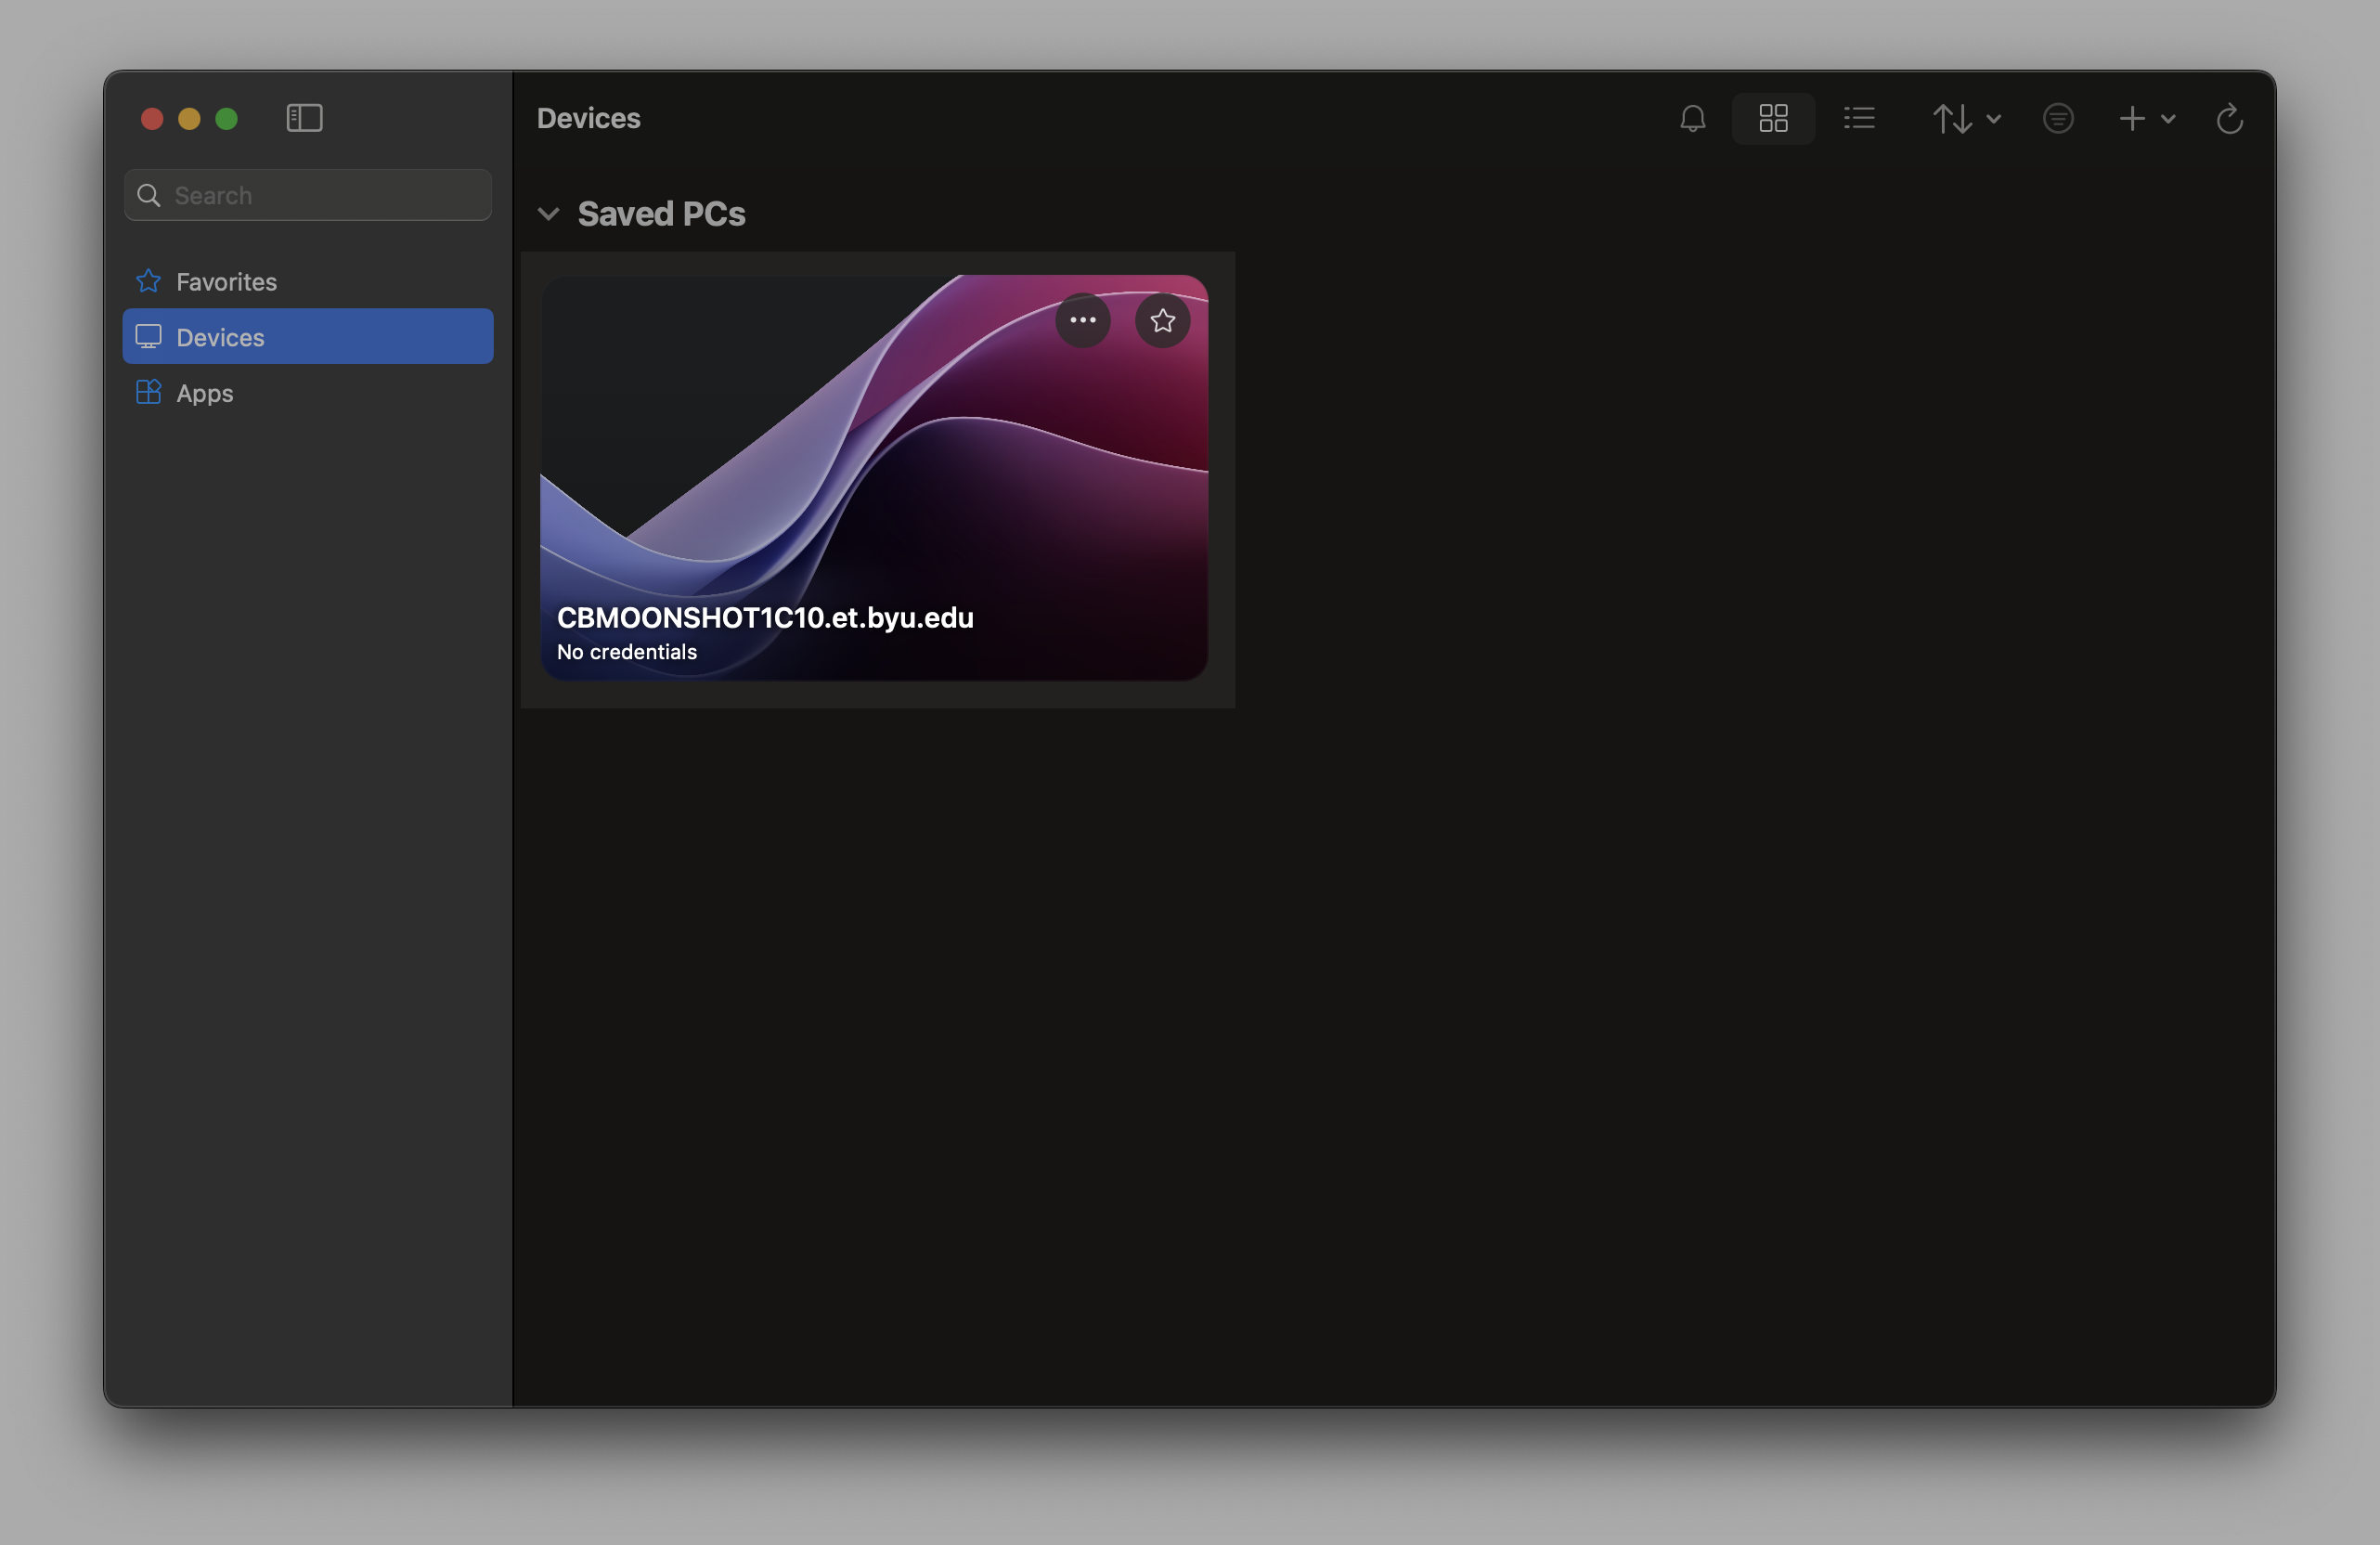This screenshot has width=2380, height=1545.
Task: Close the window with red button
Action: click(x=152, y=119)
